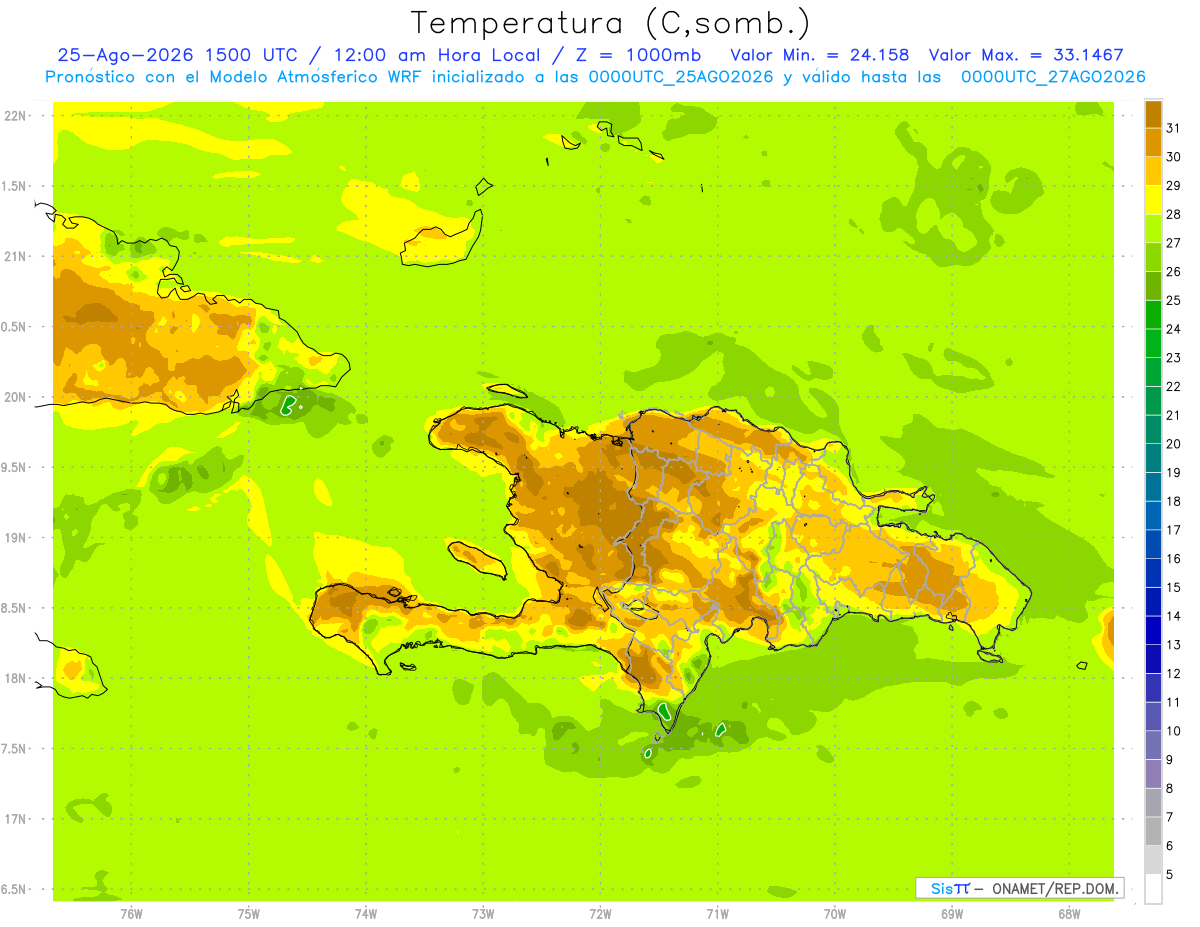Pick the orange swatch between 30 and 31
The image size is (1200, 927).
tap(1153, 142)
